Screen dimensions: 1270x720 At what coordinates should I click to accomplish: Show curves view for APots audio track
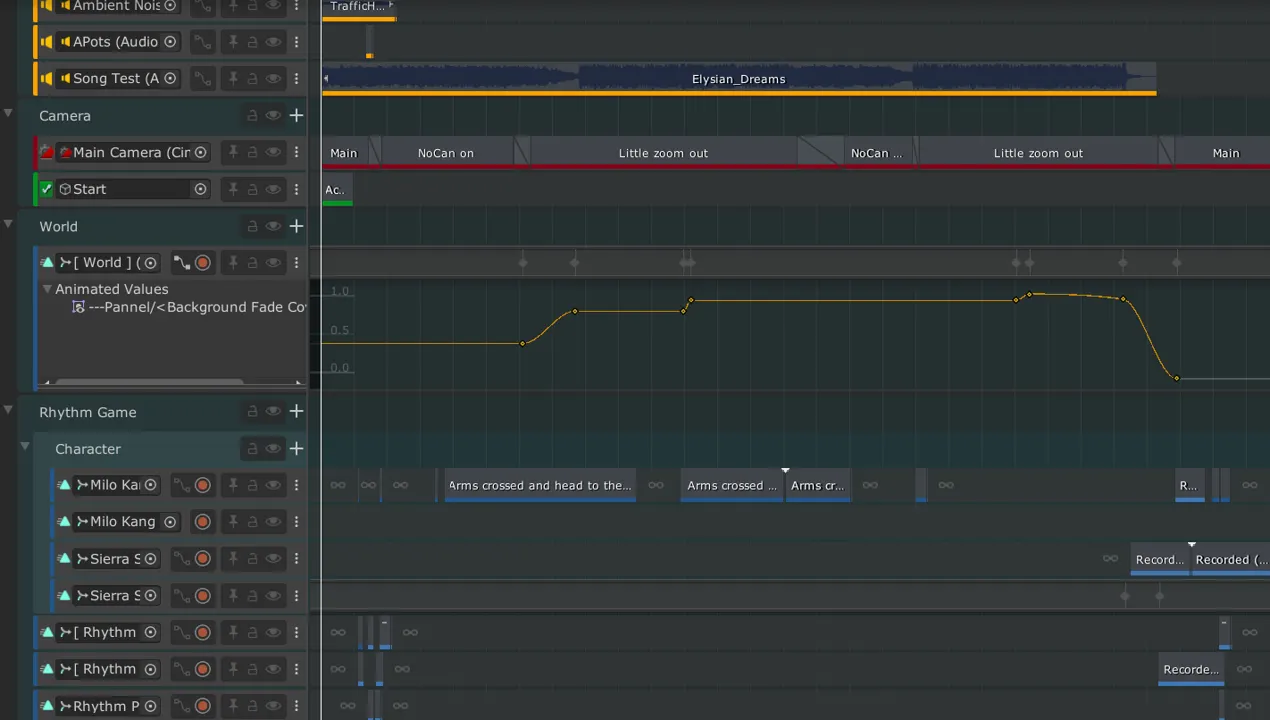(203, 42)
